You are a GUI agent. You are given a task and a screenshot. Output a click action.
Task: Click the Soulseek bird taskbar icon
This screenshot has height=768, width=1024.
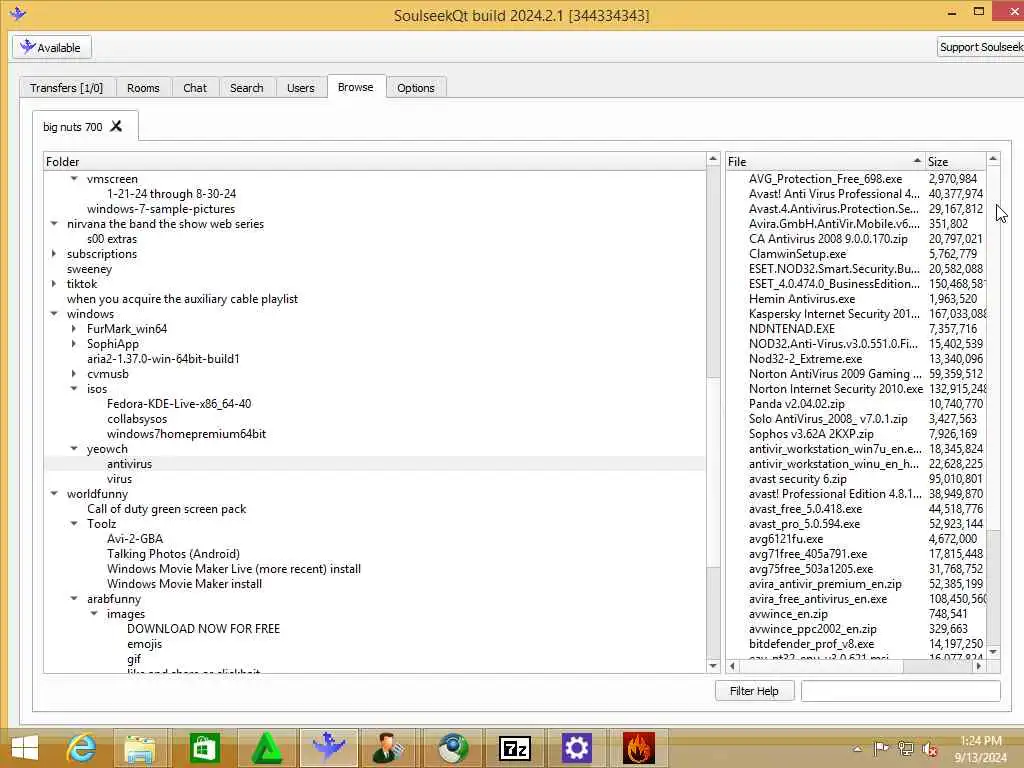pyautogui.click(x=328, y=748)
